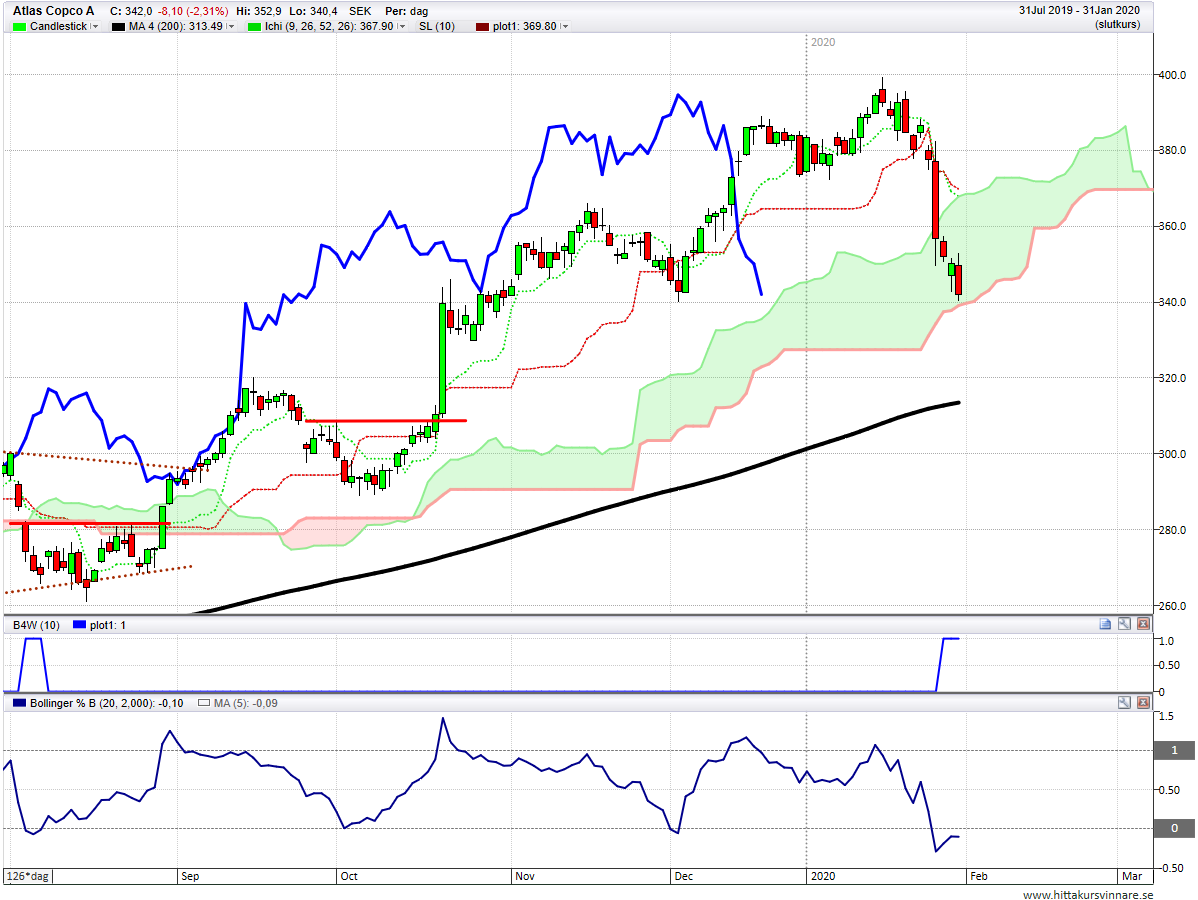Expand the Ichi (9, 26, 52, 26) dropdown arrow
The height and width of the screenshot is (900, 1198).
click(401, 26)
